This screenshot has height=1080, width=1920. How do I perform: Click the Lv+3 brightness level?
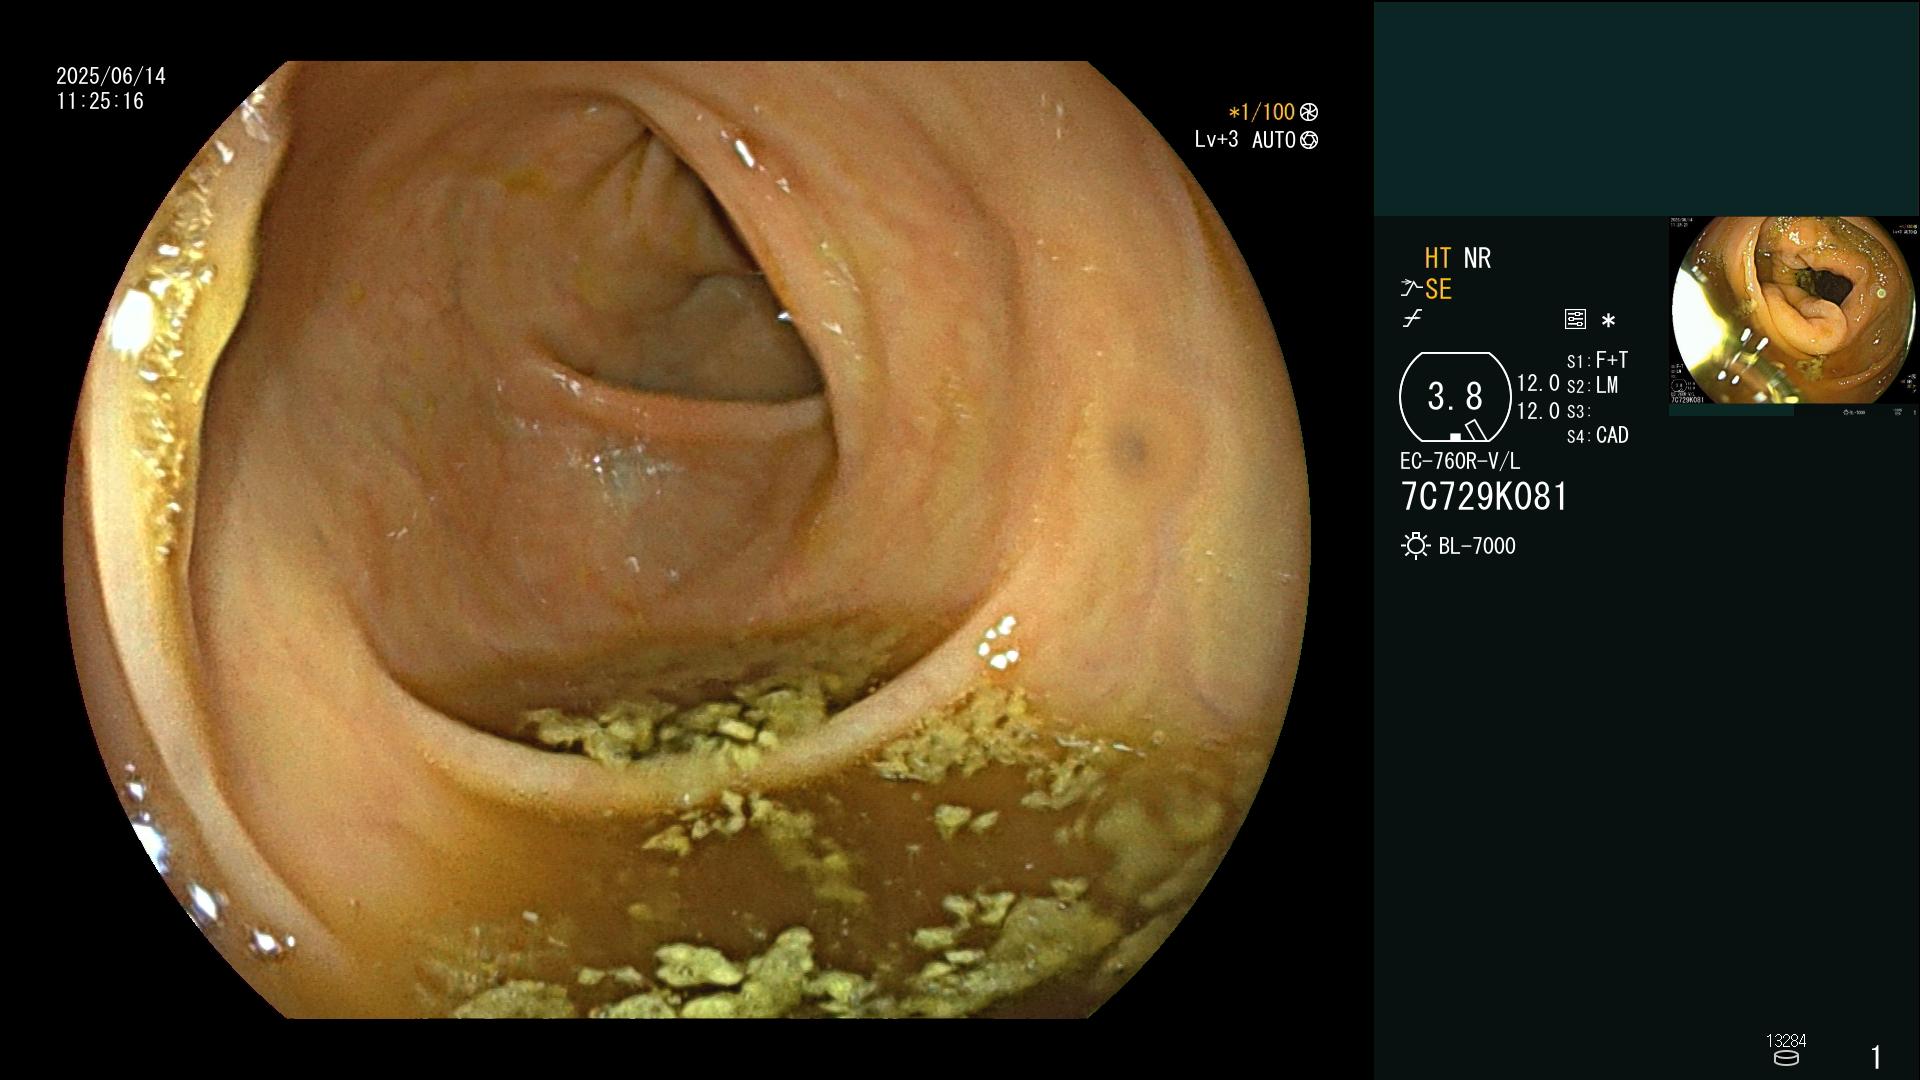[x=1216, y=140]
